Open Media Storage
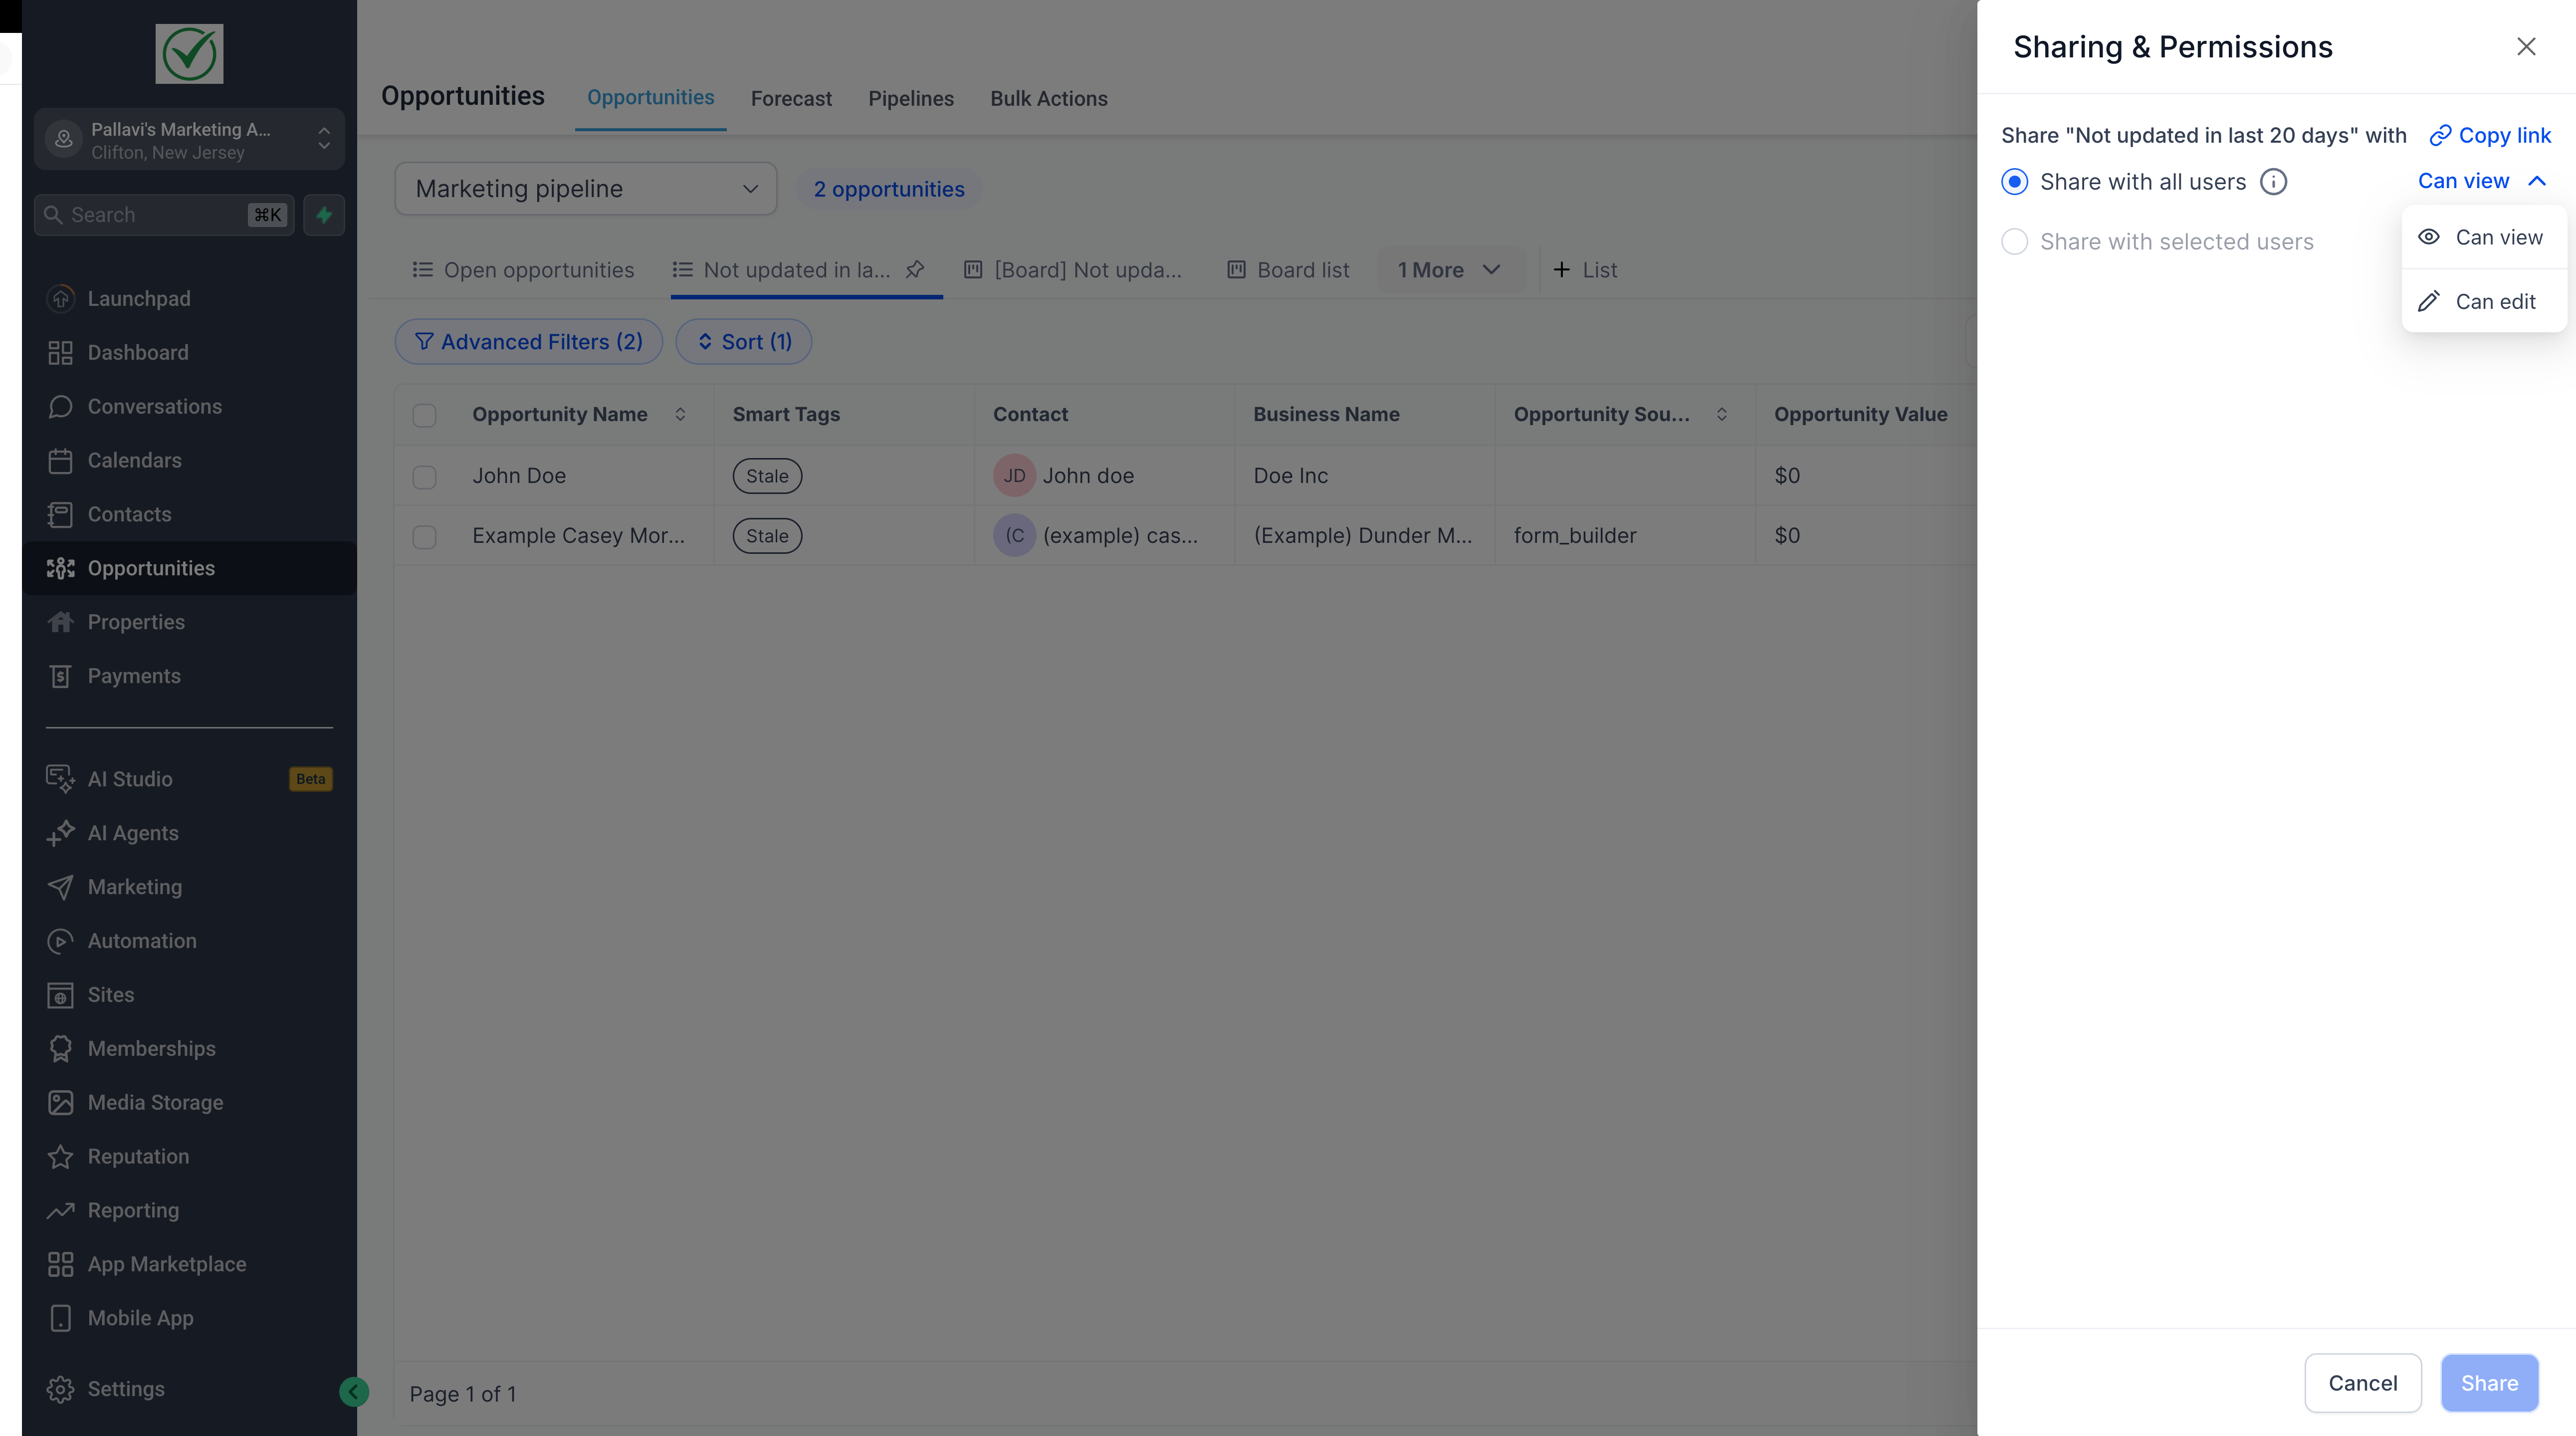The height and width of the screenshot is (1436, 2576). pos(155,1102)
